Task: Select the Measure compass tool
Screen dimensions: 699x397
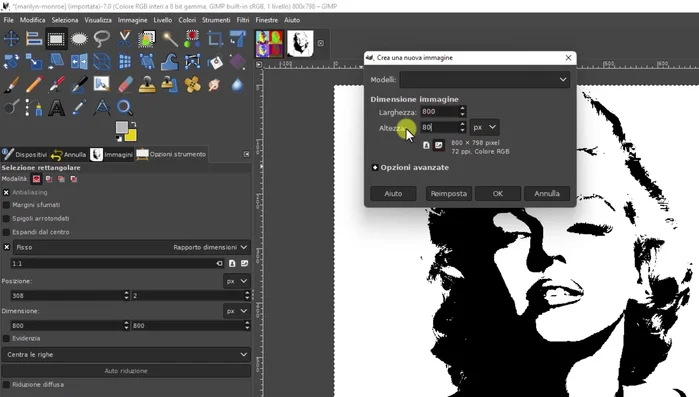Action: (x=102, y=107)
